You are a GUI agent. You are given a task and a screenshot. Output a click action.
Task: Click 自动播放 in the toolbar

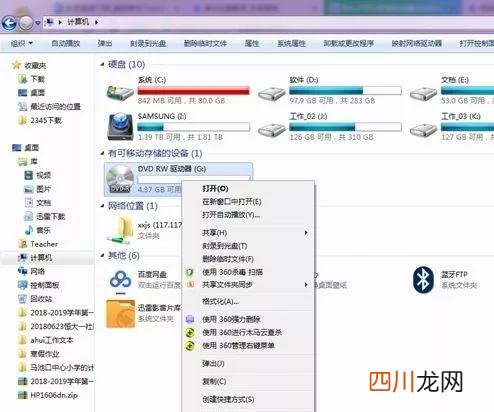coord(66,43)
